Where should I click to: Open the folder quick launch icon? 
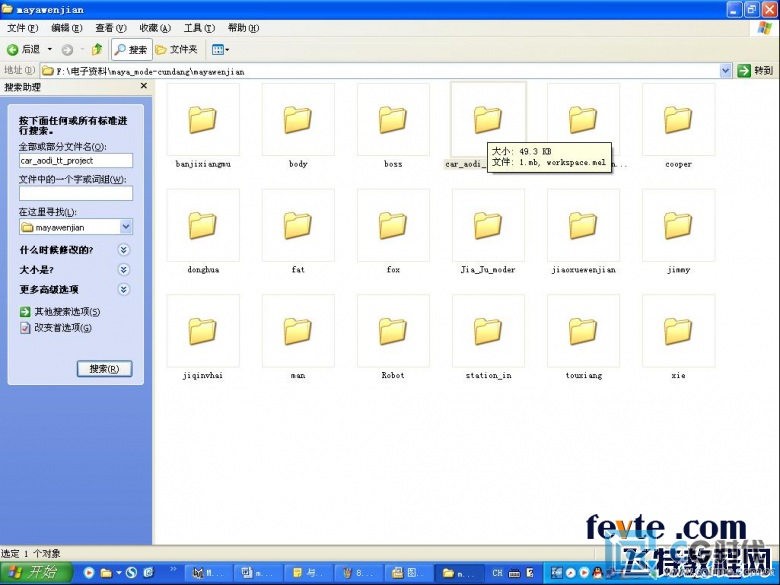click(106, 573)
